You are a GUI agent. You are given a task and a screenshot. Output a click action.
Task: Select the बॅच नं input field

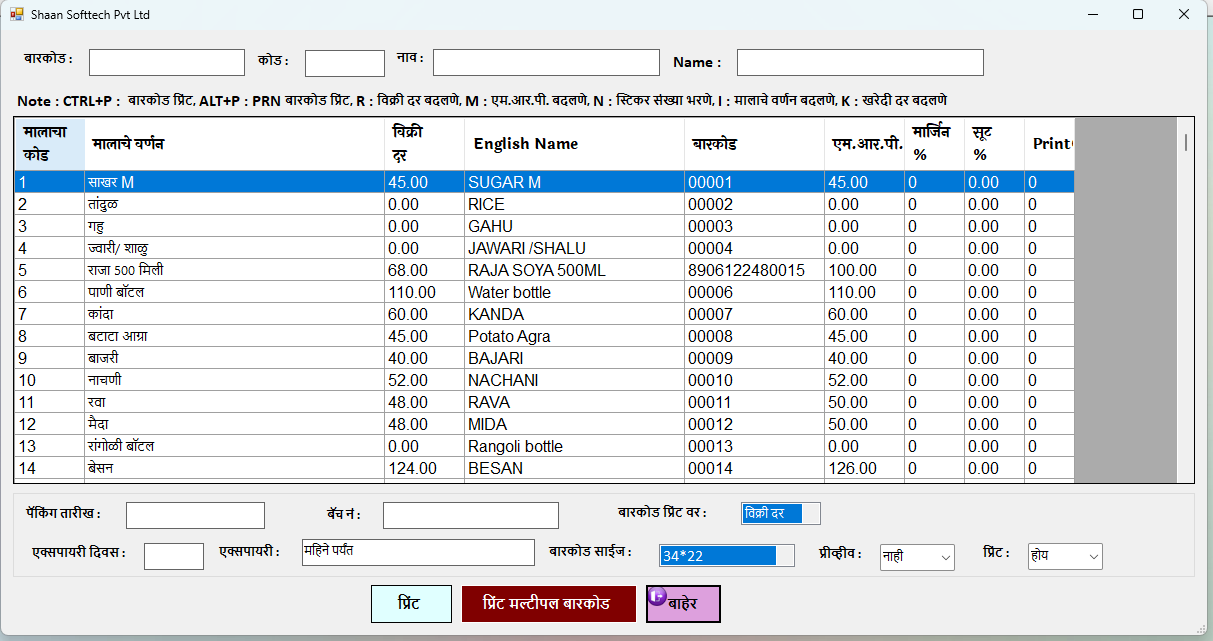[470, 515]
